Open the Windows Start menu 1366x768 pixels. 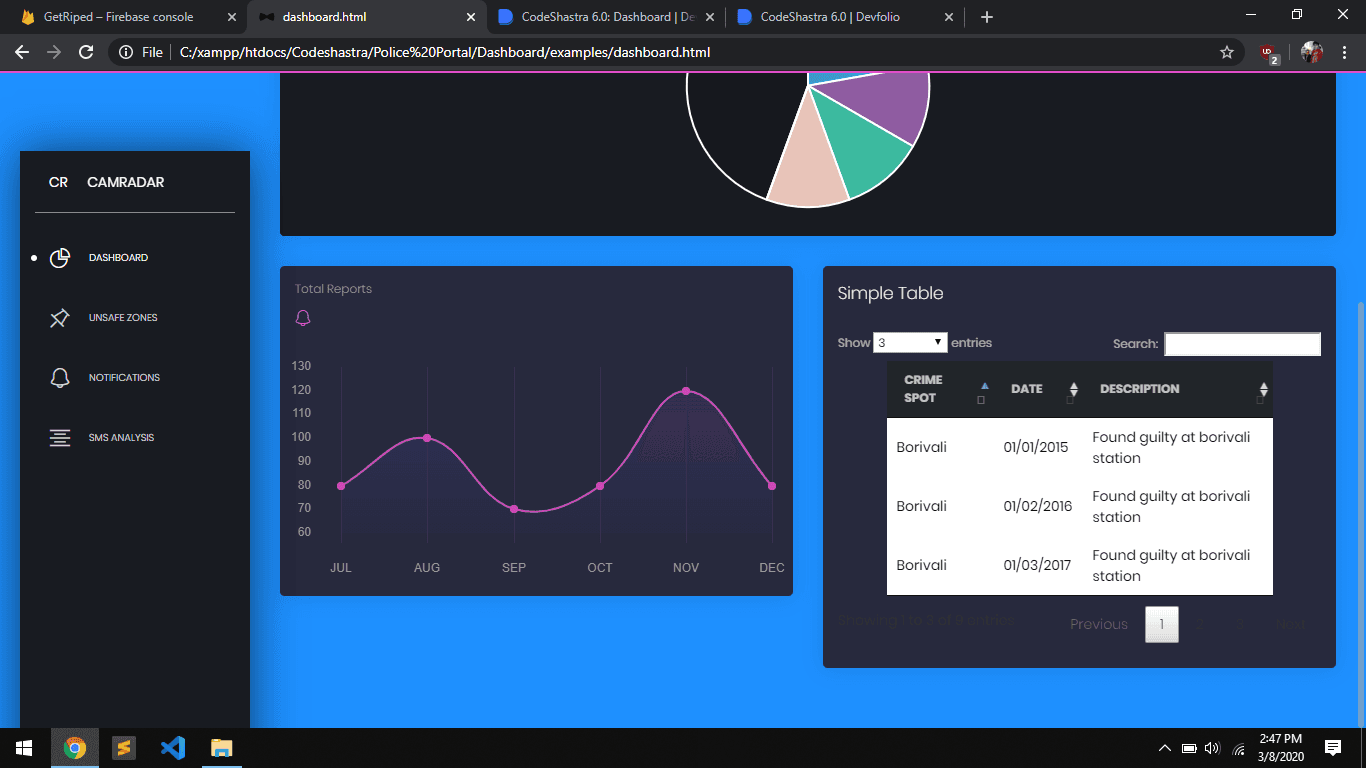tap(24, 748)
